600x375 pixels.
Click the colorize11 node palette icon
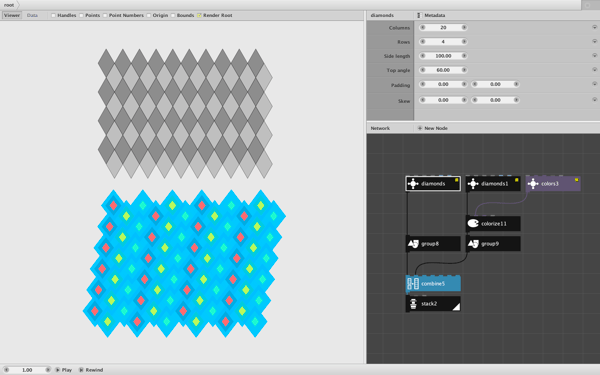pos(473,223)
